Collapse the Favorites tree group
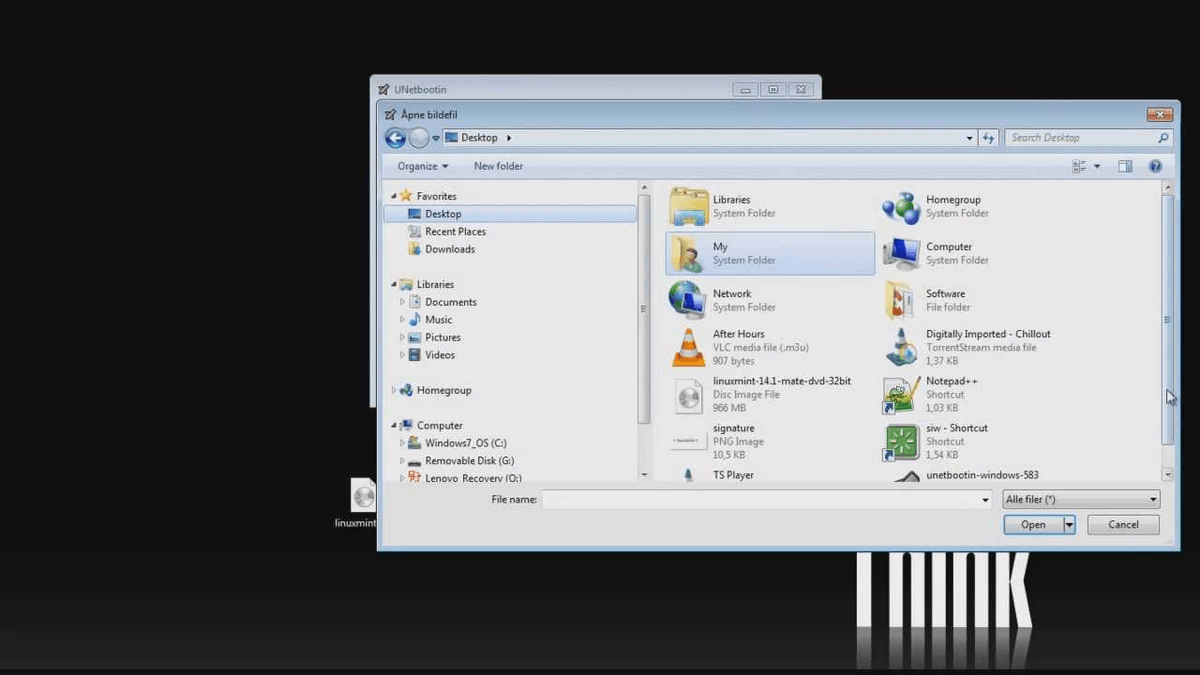 point(394,196)
